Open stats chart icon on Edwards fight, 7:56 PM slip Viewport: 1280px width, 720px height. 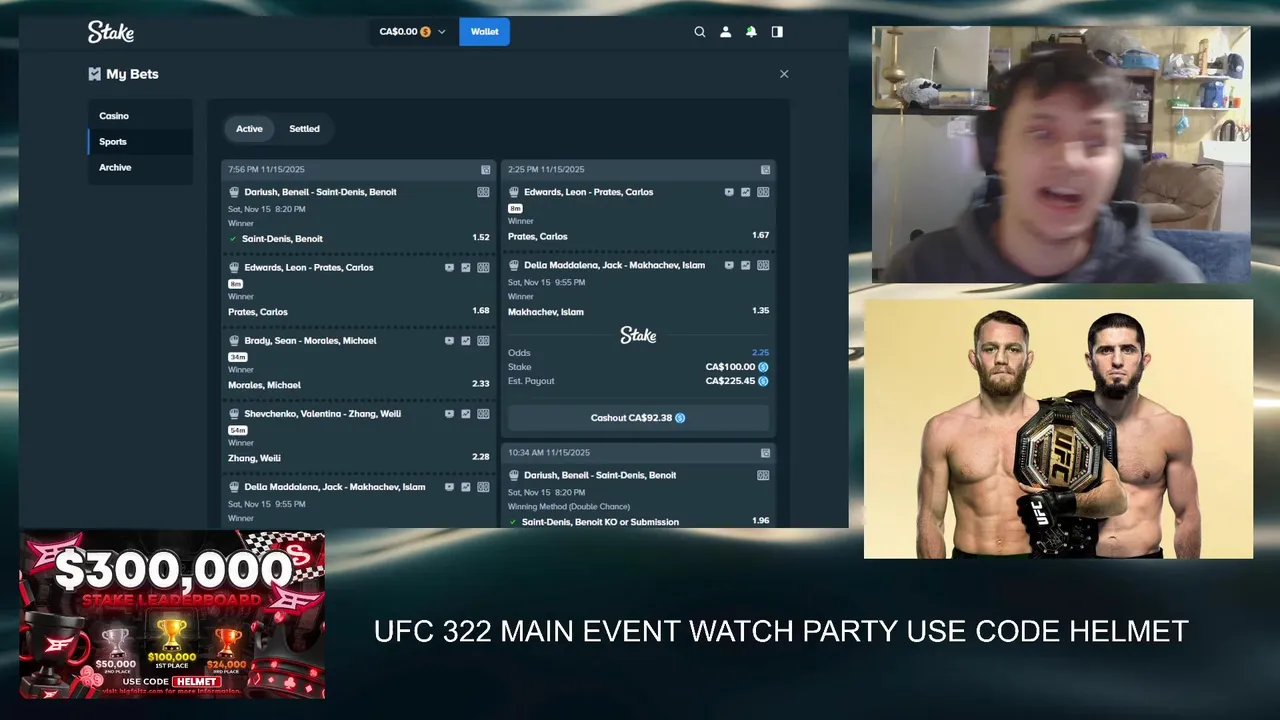466,268
